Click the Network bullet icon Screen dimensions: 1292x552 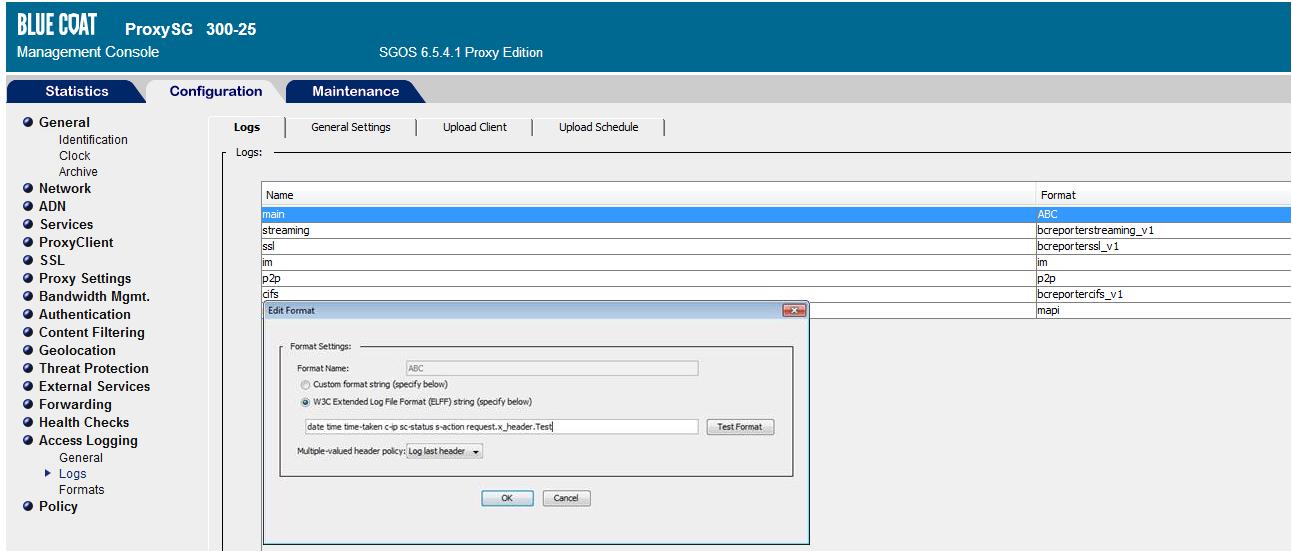point(28,188)
